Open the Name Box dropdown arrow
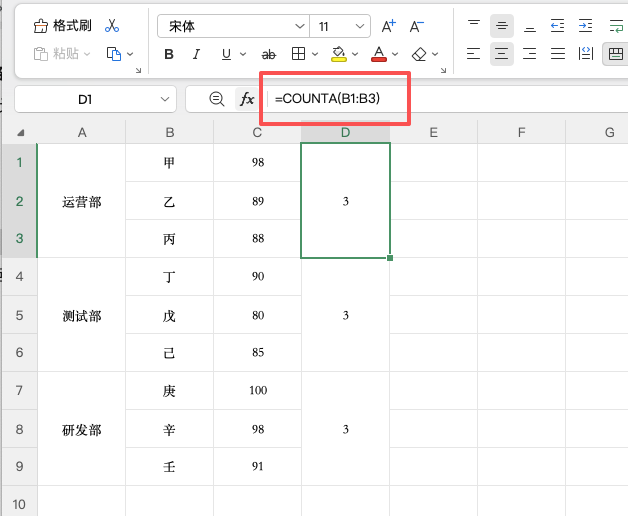628x516 pixels. tap(165, 99)
